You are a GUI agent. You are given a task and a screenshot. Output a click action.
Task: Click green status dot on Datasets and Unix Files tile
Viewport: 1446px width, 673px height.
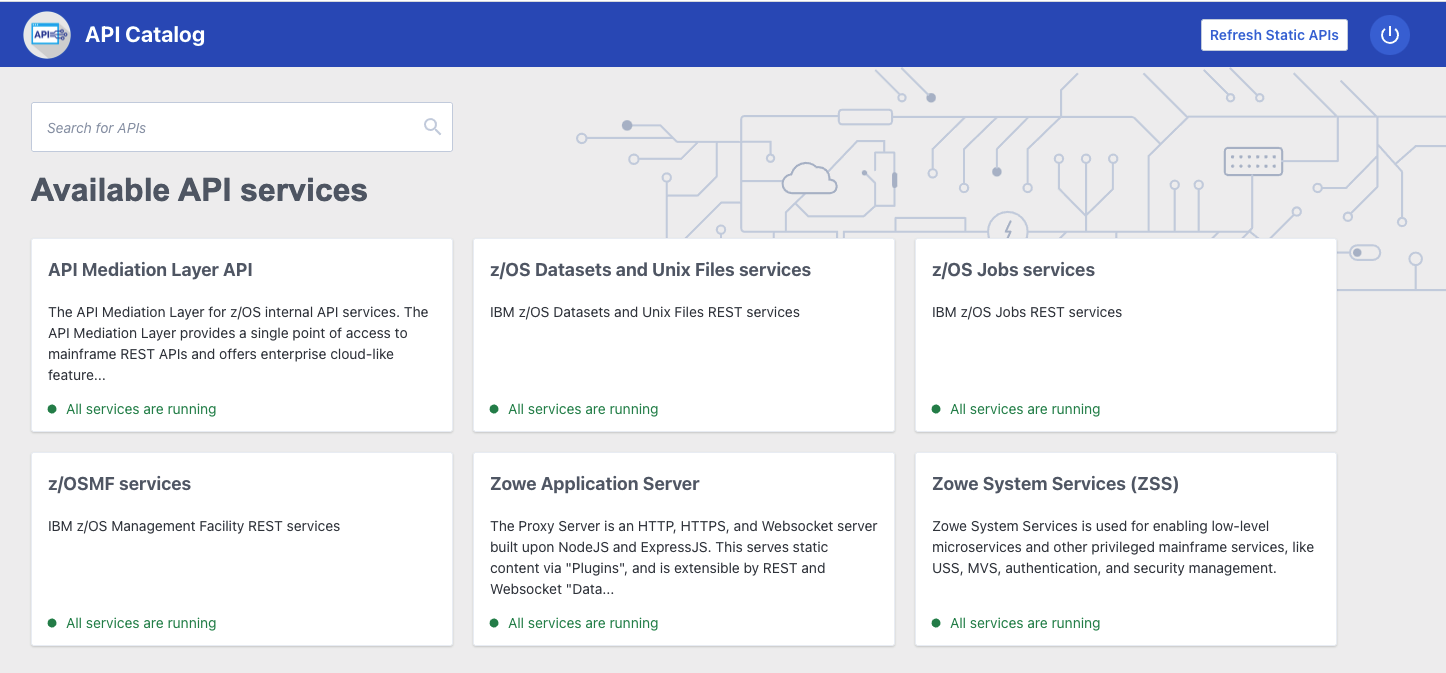(494, 409)
